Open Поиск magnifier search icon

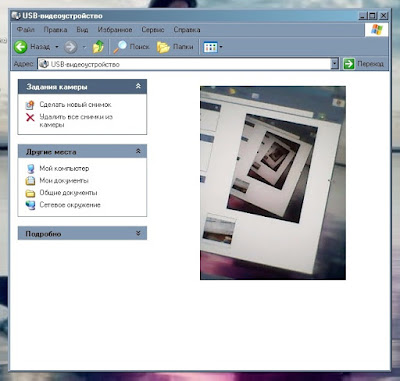(120, 47)
